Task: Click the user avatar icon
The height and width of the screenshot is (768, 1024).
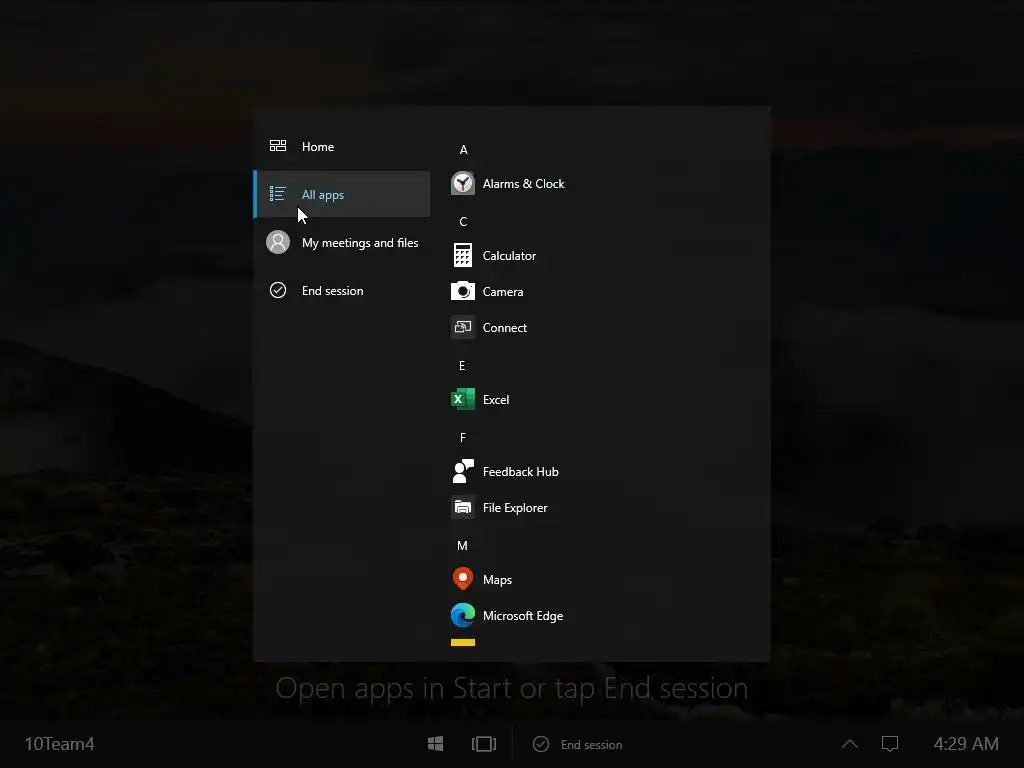Action: (x=278, y=242)
